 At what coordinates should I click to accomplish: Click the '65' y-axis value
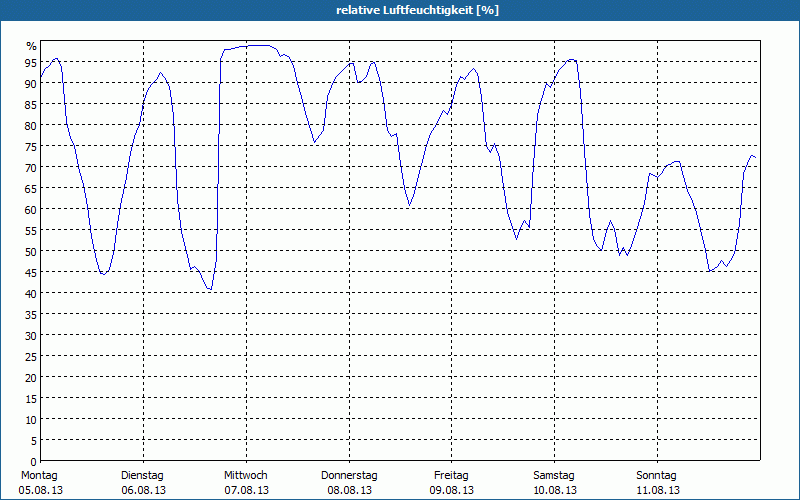[31, 189]
